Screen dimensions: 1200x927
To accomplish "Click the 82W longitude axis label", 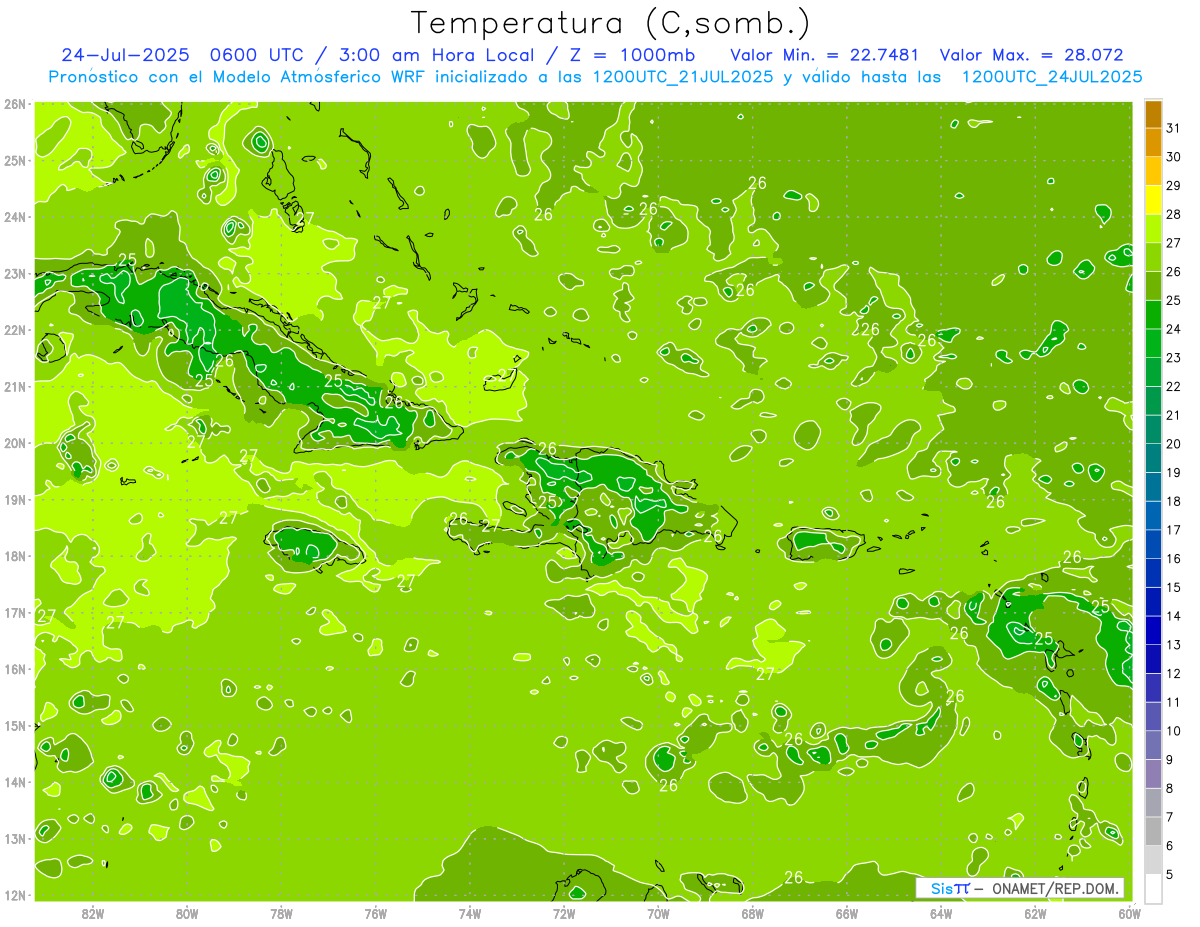I will pos(93,912).
